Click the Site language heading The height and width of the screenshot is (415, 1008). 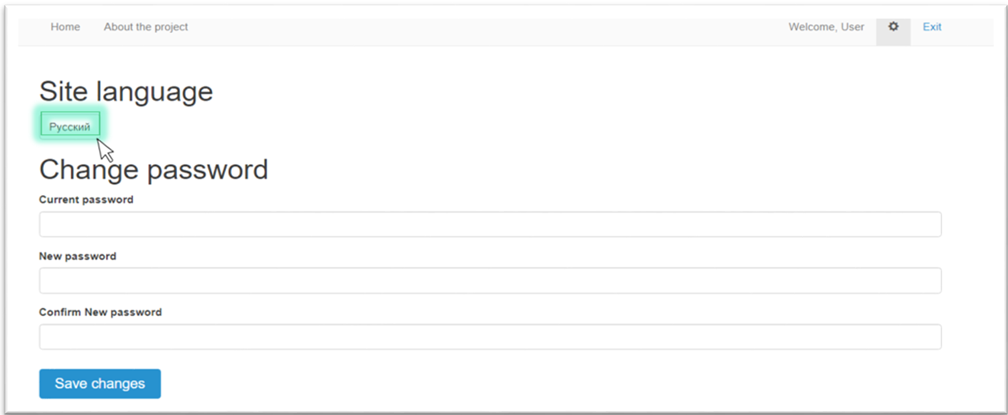[x=126, y=92]
